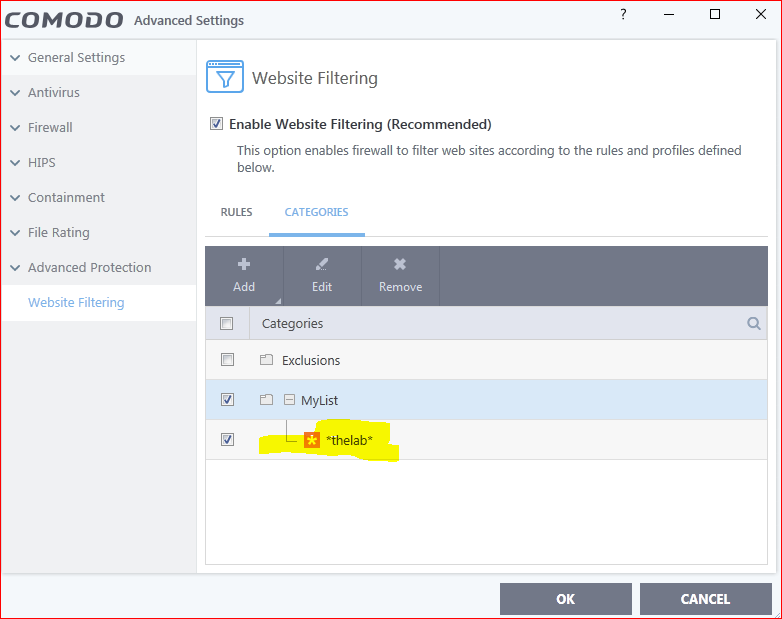The image size is (782, 619).
Task: Click the COMODO logo
Action: (64, 20)
